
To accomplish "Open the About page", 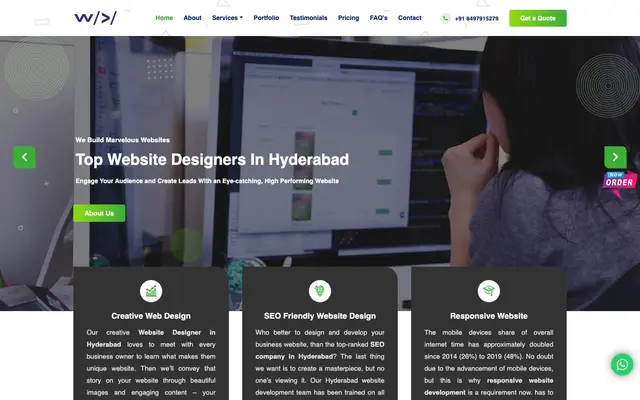I will coord(192,18).
